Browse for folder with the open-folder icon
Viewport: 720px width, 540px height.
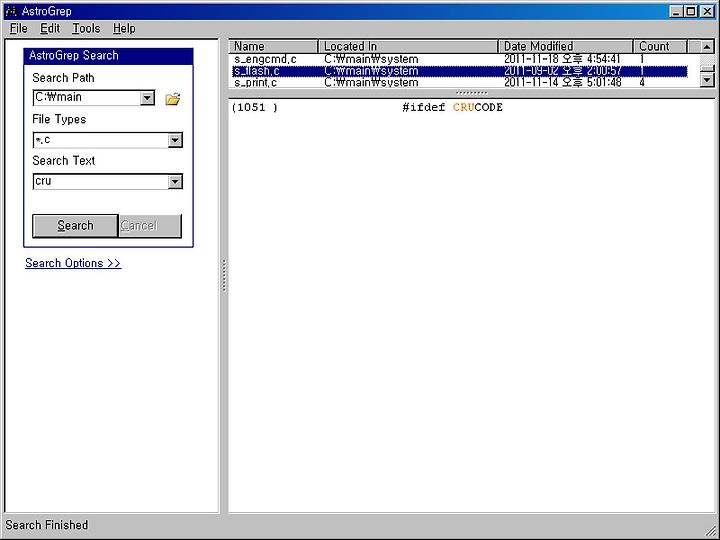[x=173, y=98]
